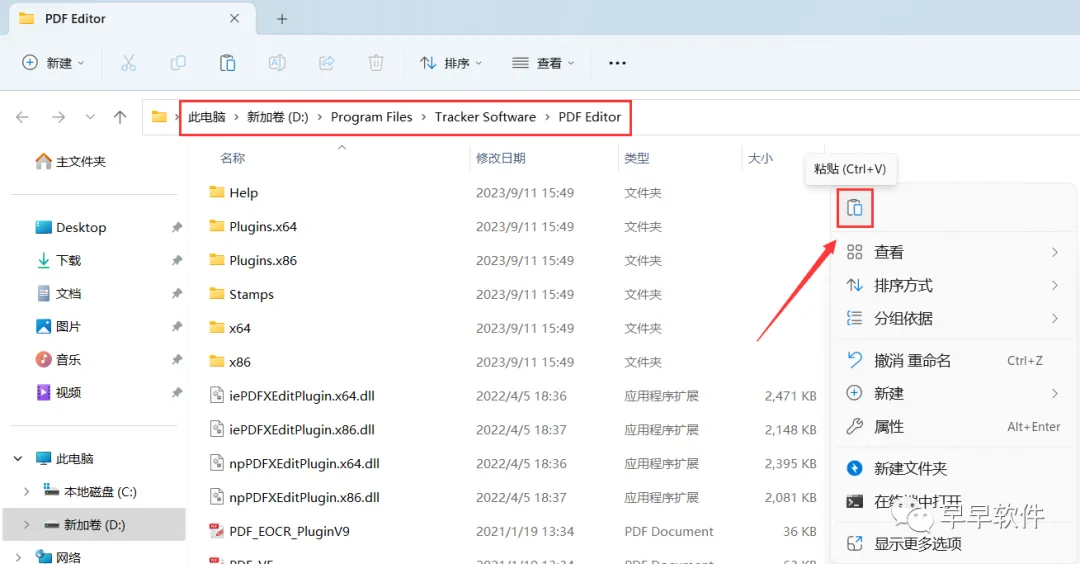Image resolution: width=1080 pixels, height=564 pixels.
Task: Select iePDFXEditPlugin.x64.dll file
Action: (x=292, y=396)
